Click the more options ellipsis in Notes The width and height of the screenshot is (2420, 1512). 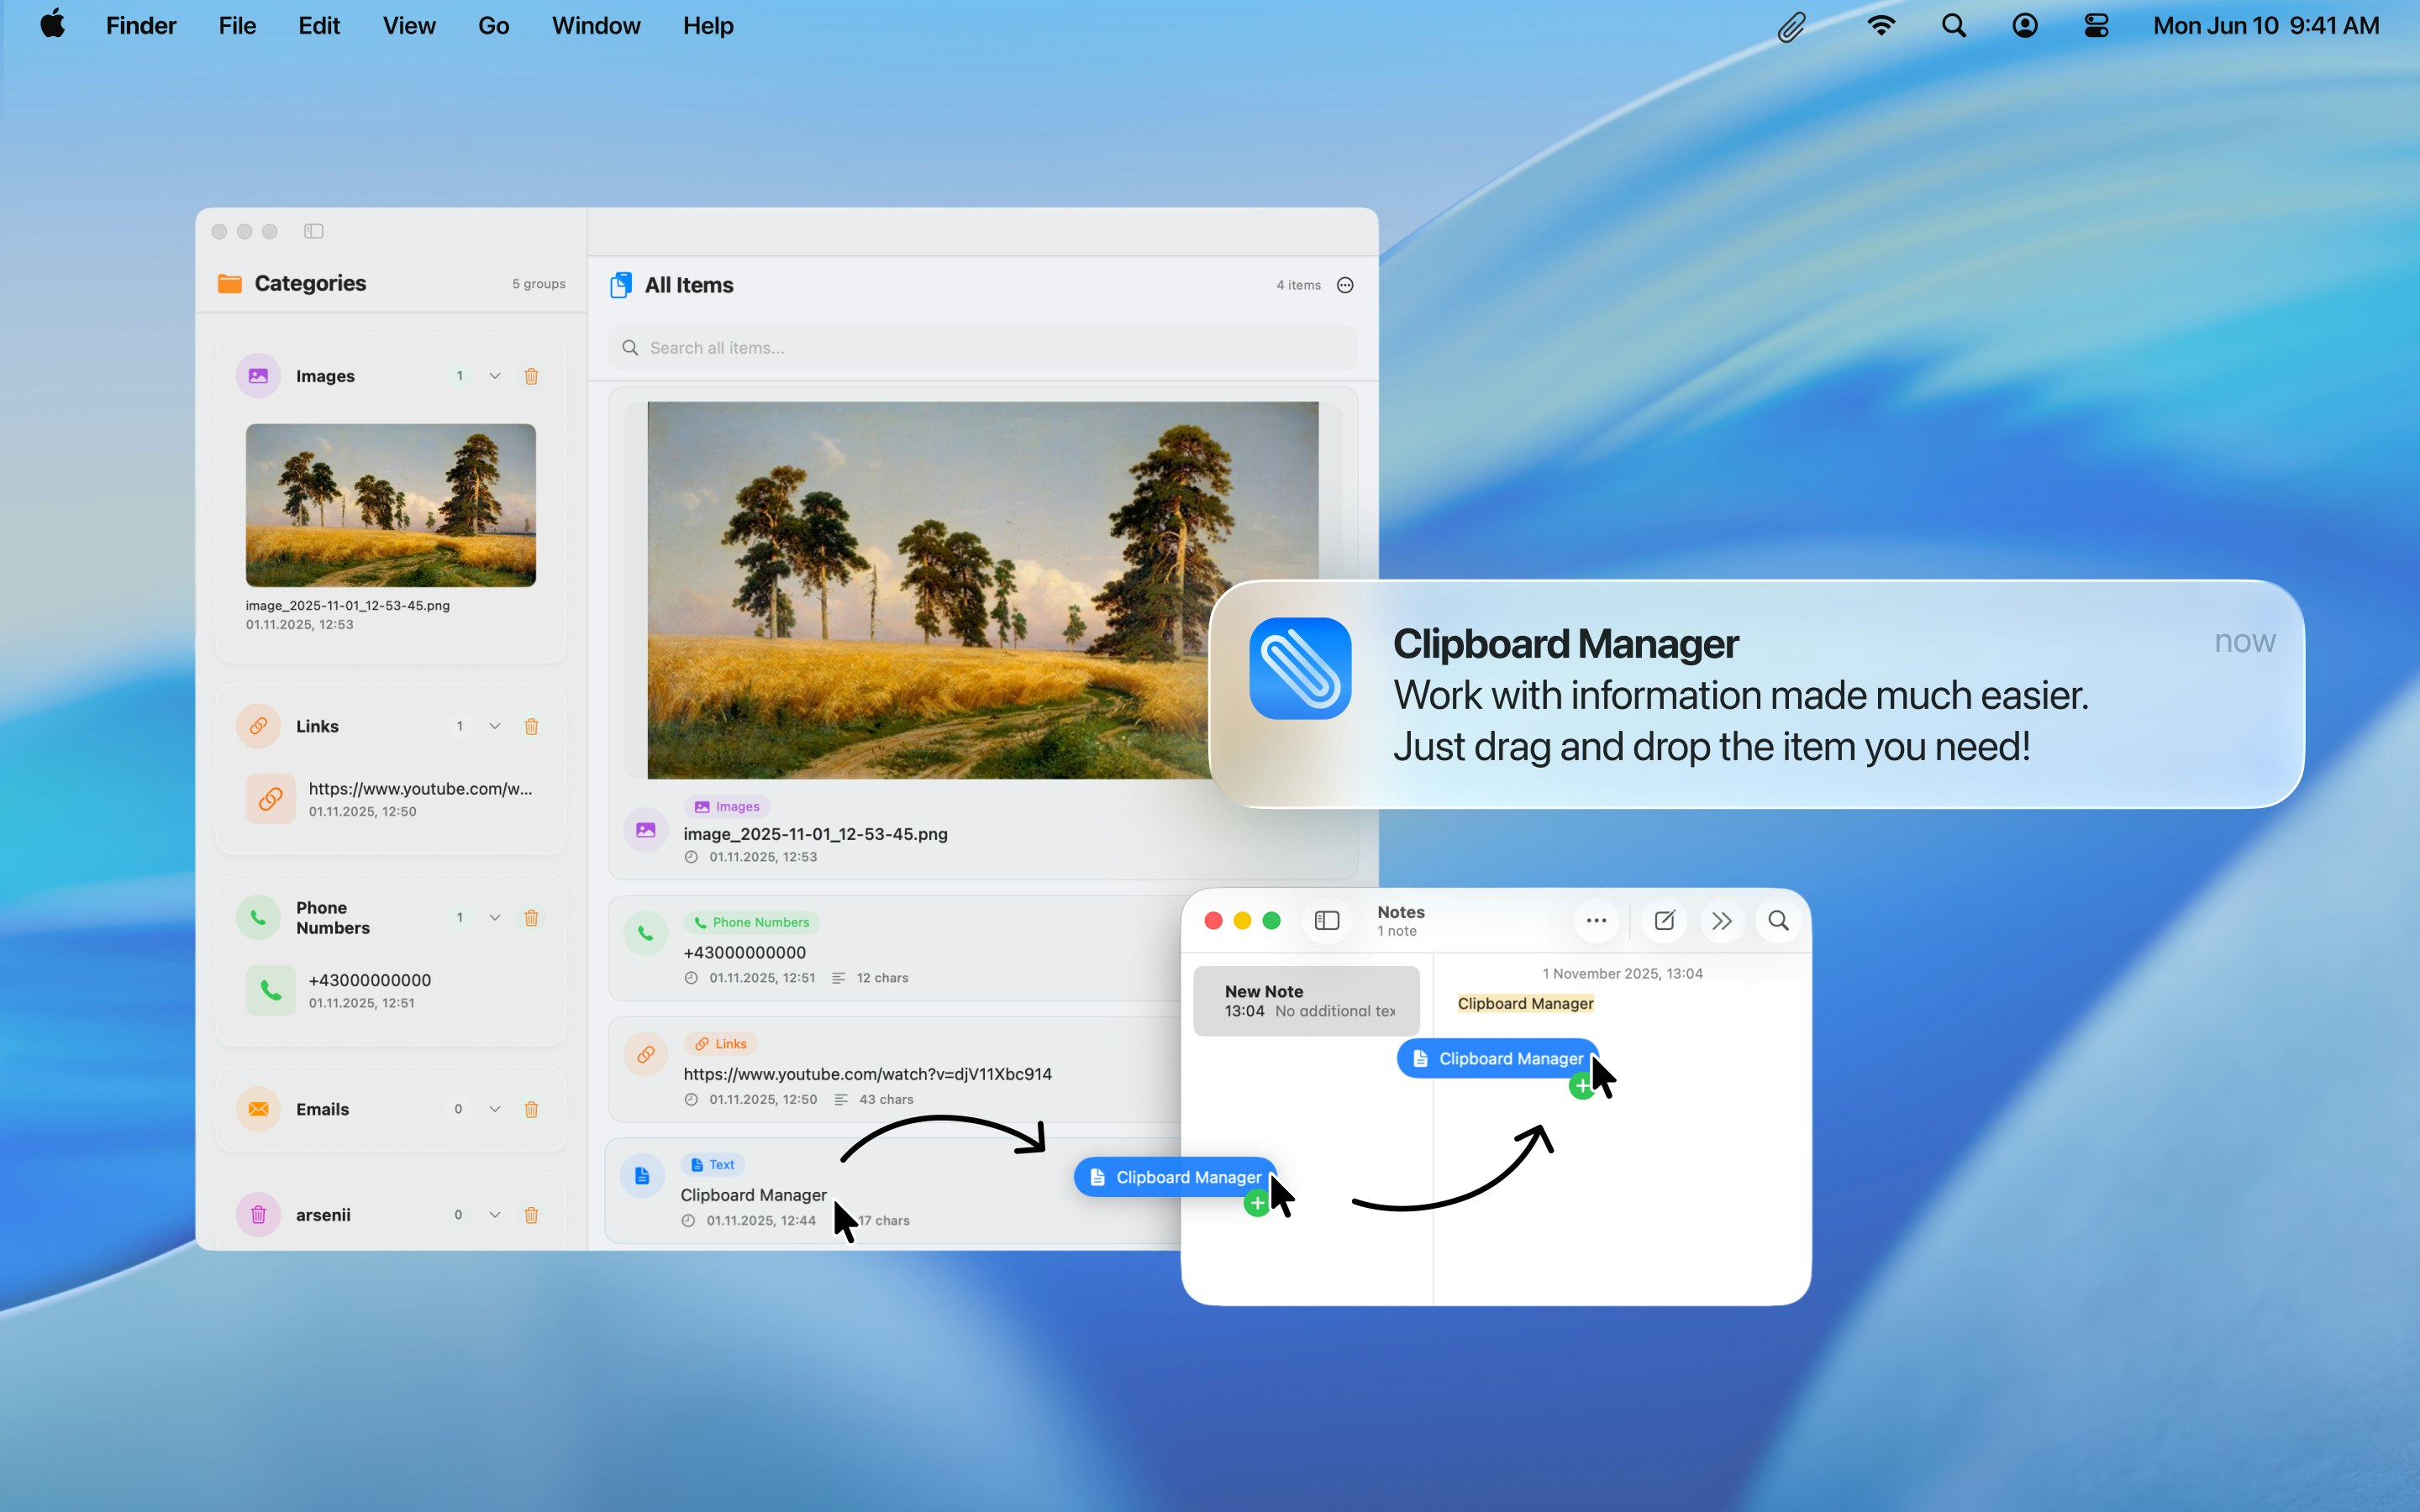pos(1596,920)
